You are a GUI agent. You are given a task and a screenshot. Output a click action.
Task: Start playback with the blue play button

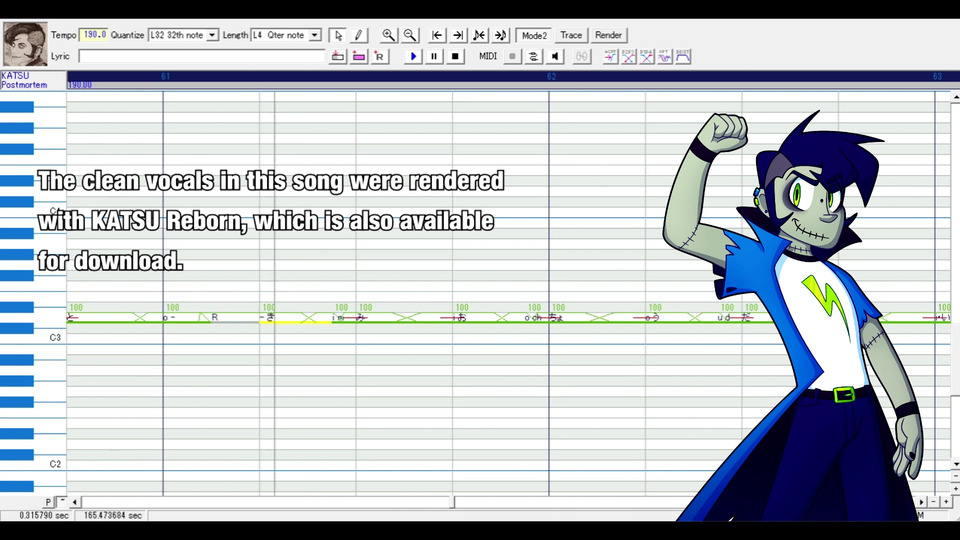(x=413, y=56)
